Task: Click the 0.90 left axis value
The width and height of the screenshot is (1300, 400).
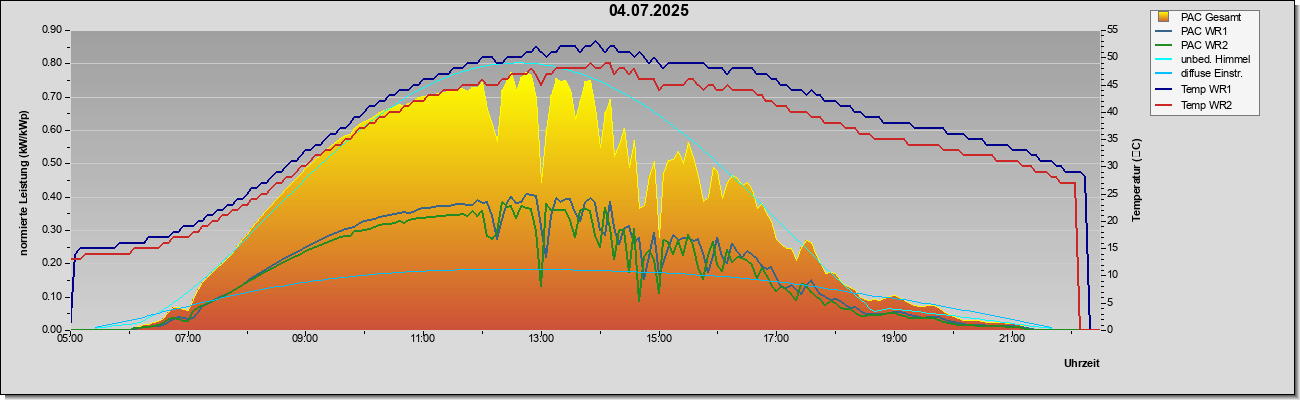Action: [52, 30]
